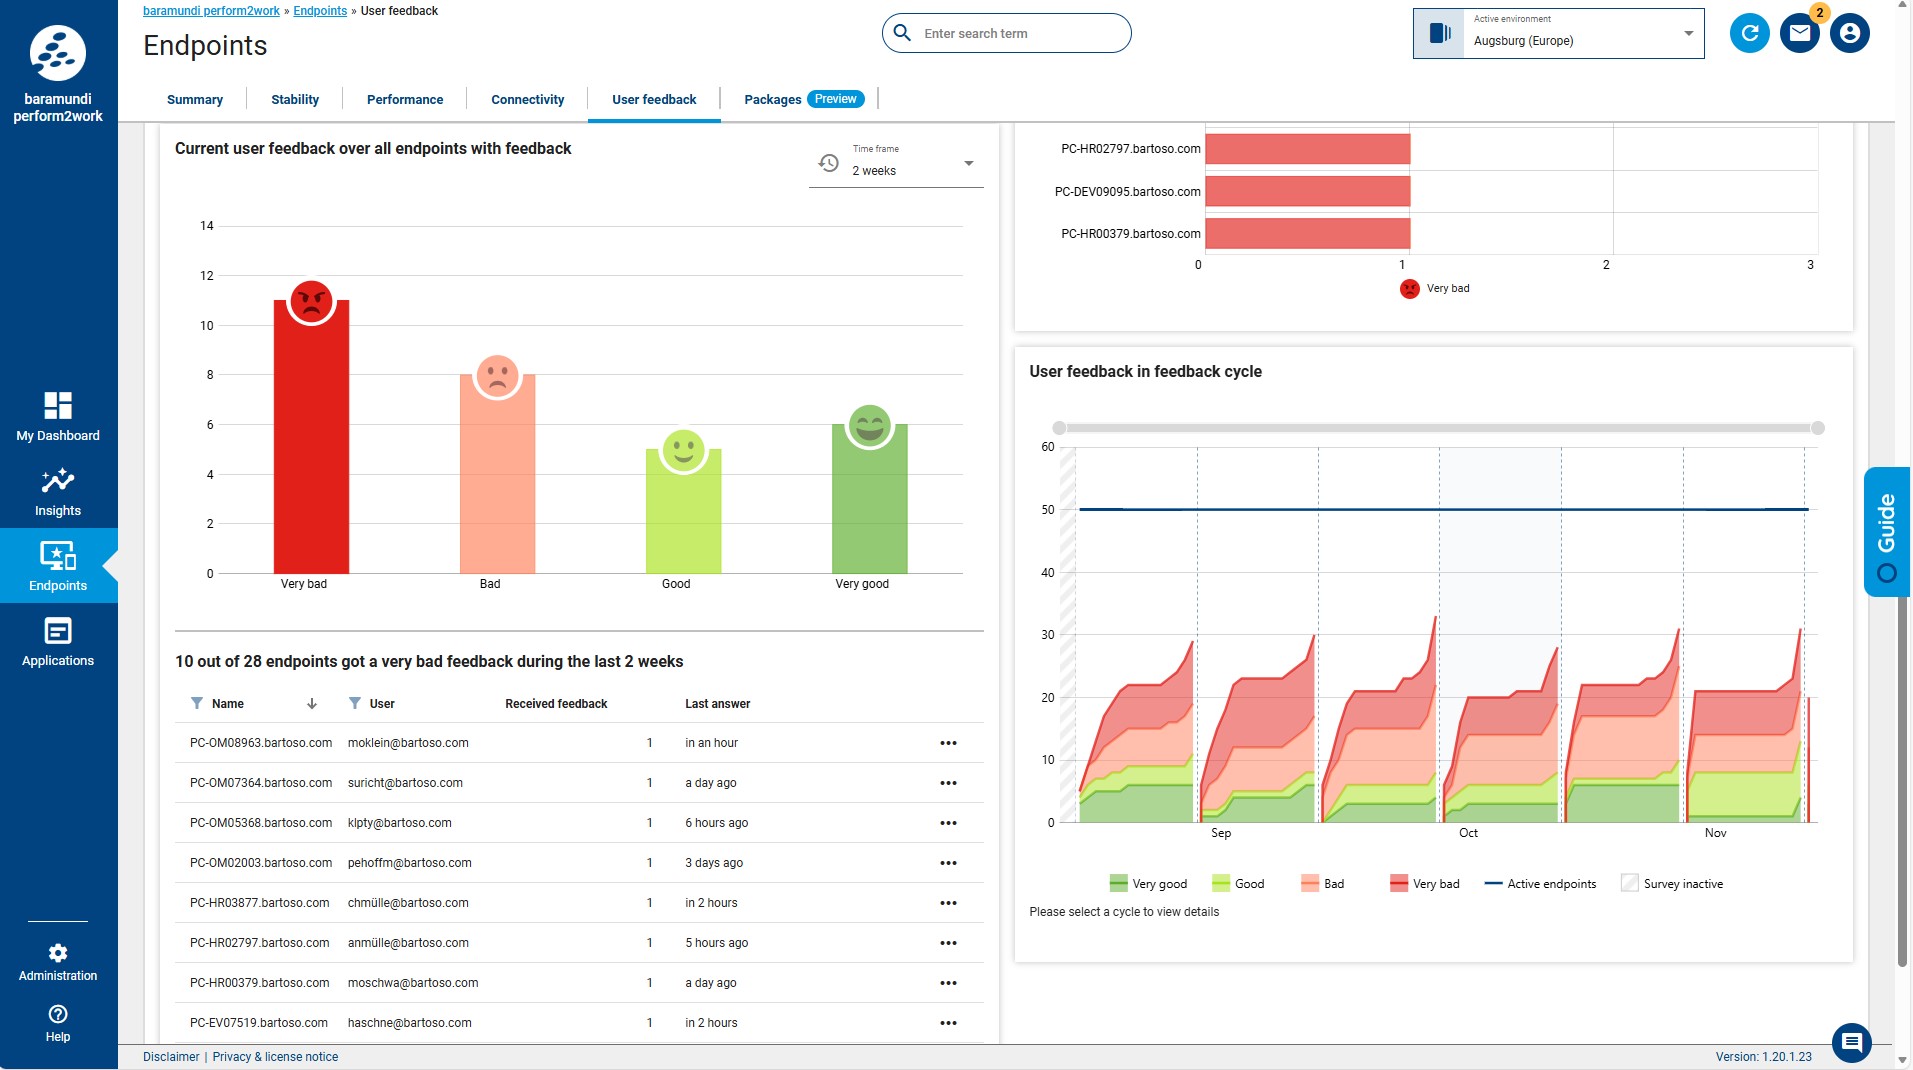1913x1070 pixels.
Task: Open the chat bubble icon at bottom right
Action: (x=1851, y=1043)
